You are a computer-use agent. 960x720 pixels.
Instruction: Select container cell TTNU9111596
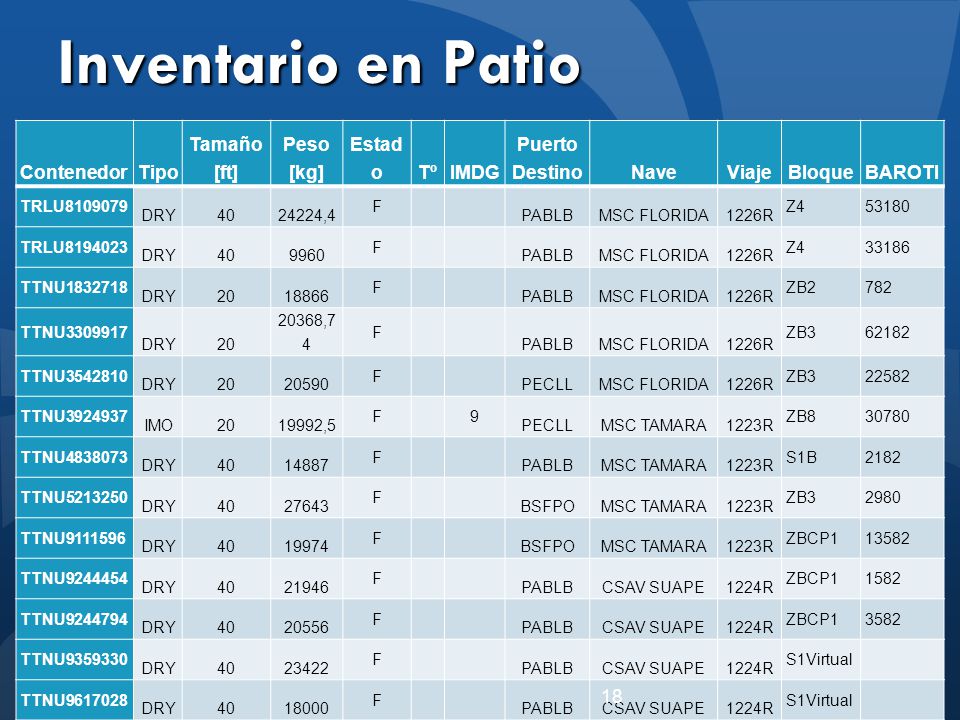[74, 538]
